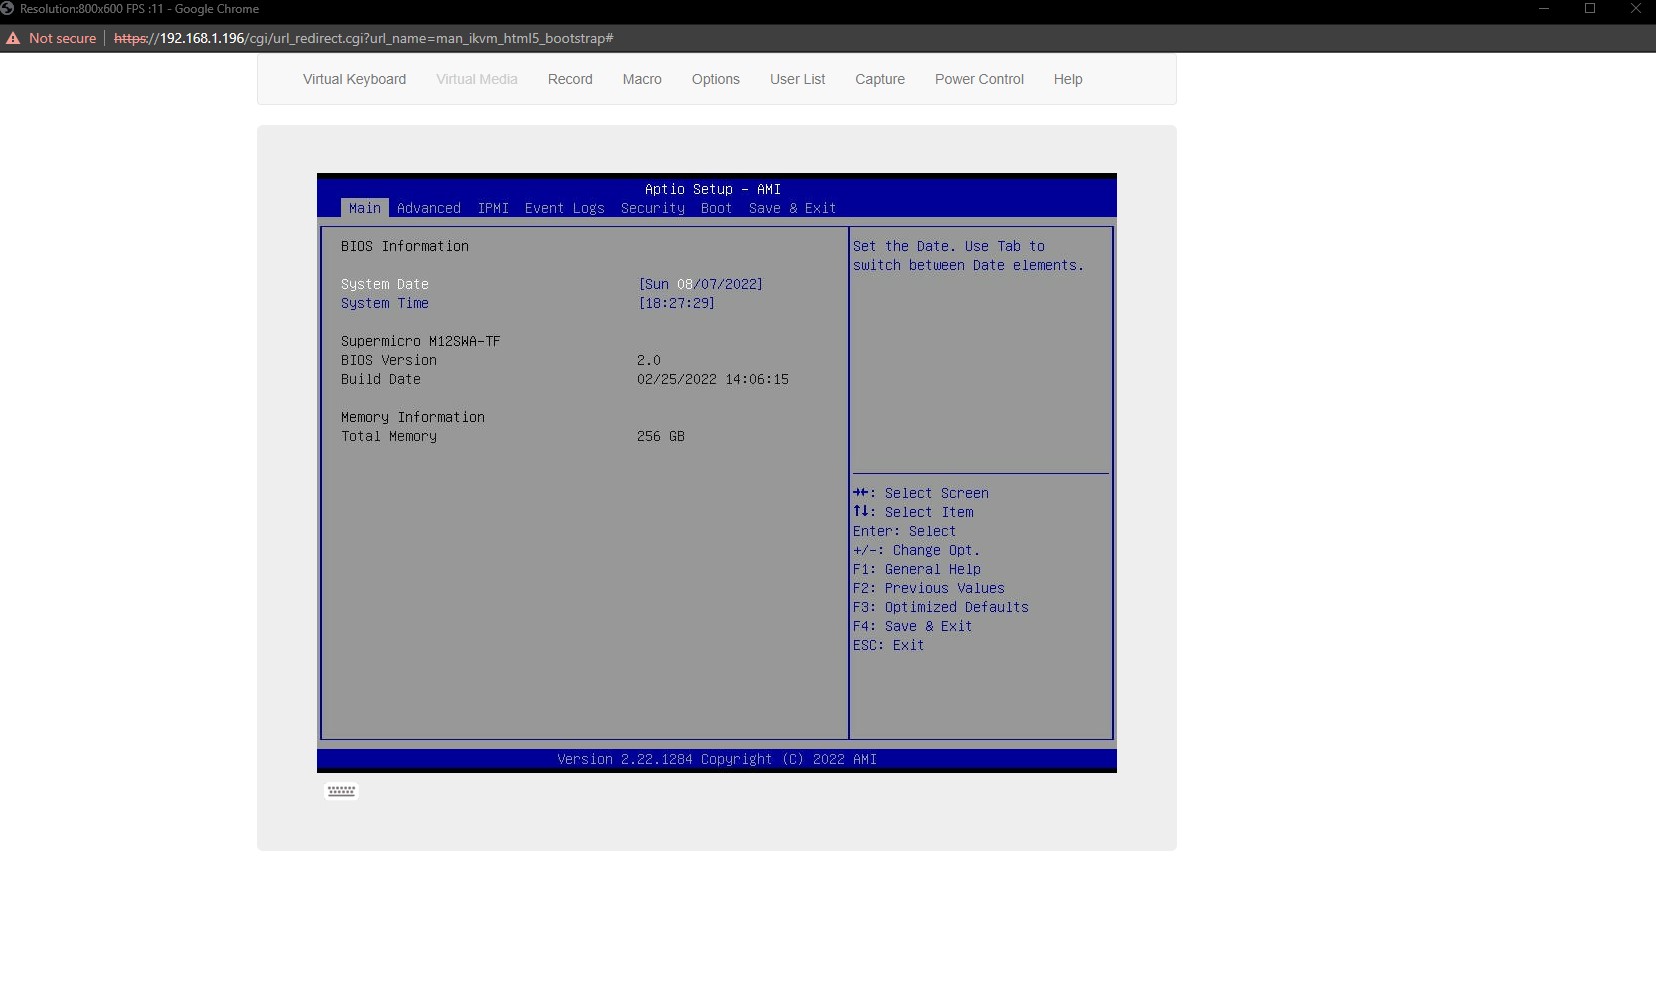Switch to the Save & Exit BIOS tab
The image size is (1656, 1008).
tap(792, 208)
